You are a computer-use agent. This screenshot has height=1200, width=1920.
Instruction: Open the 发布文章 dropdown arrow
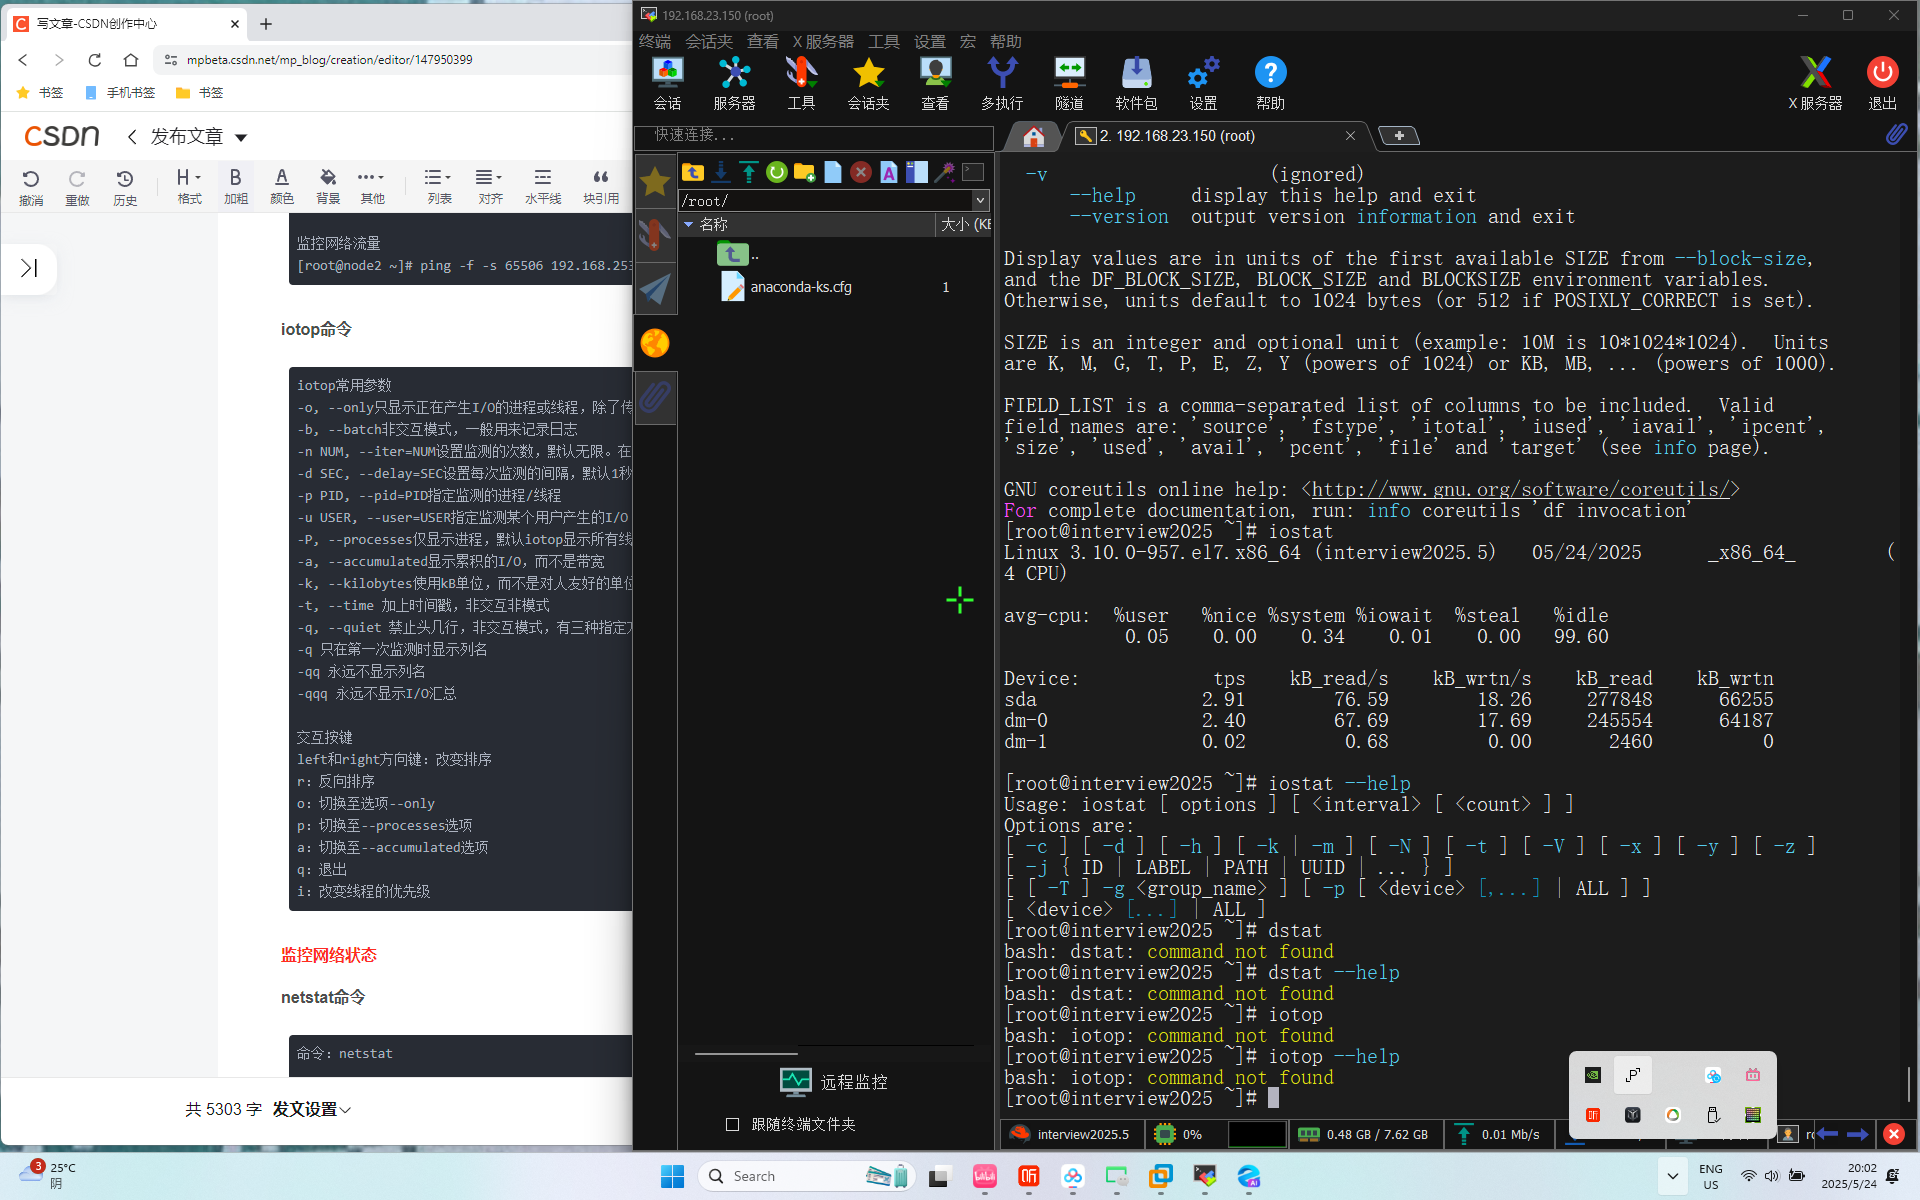pyautogui.click(x=241, y=137)
